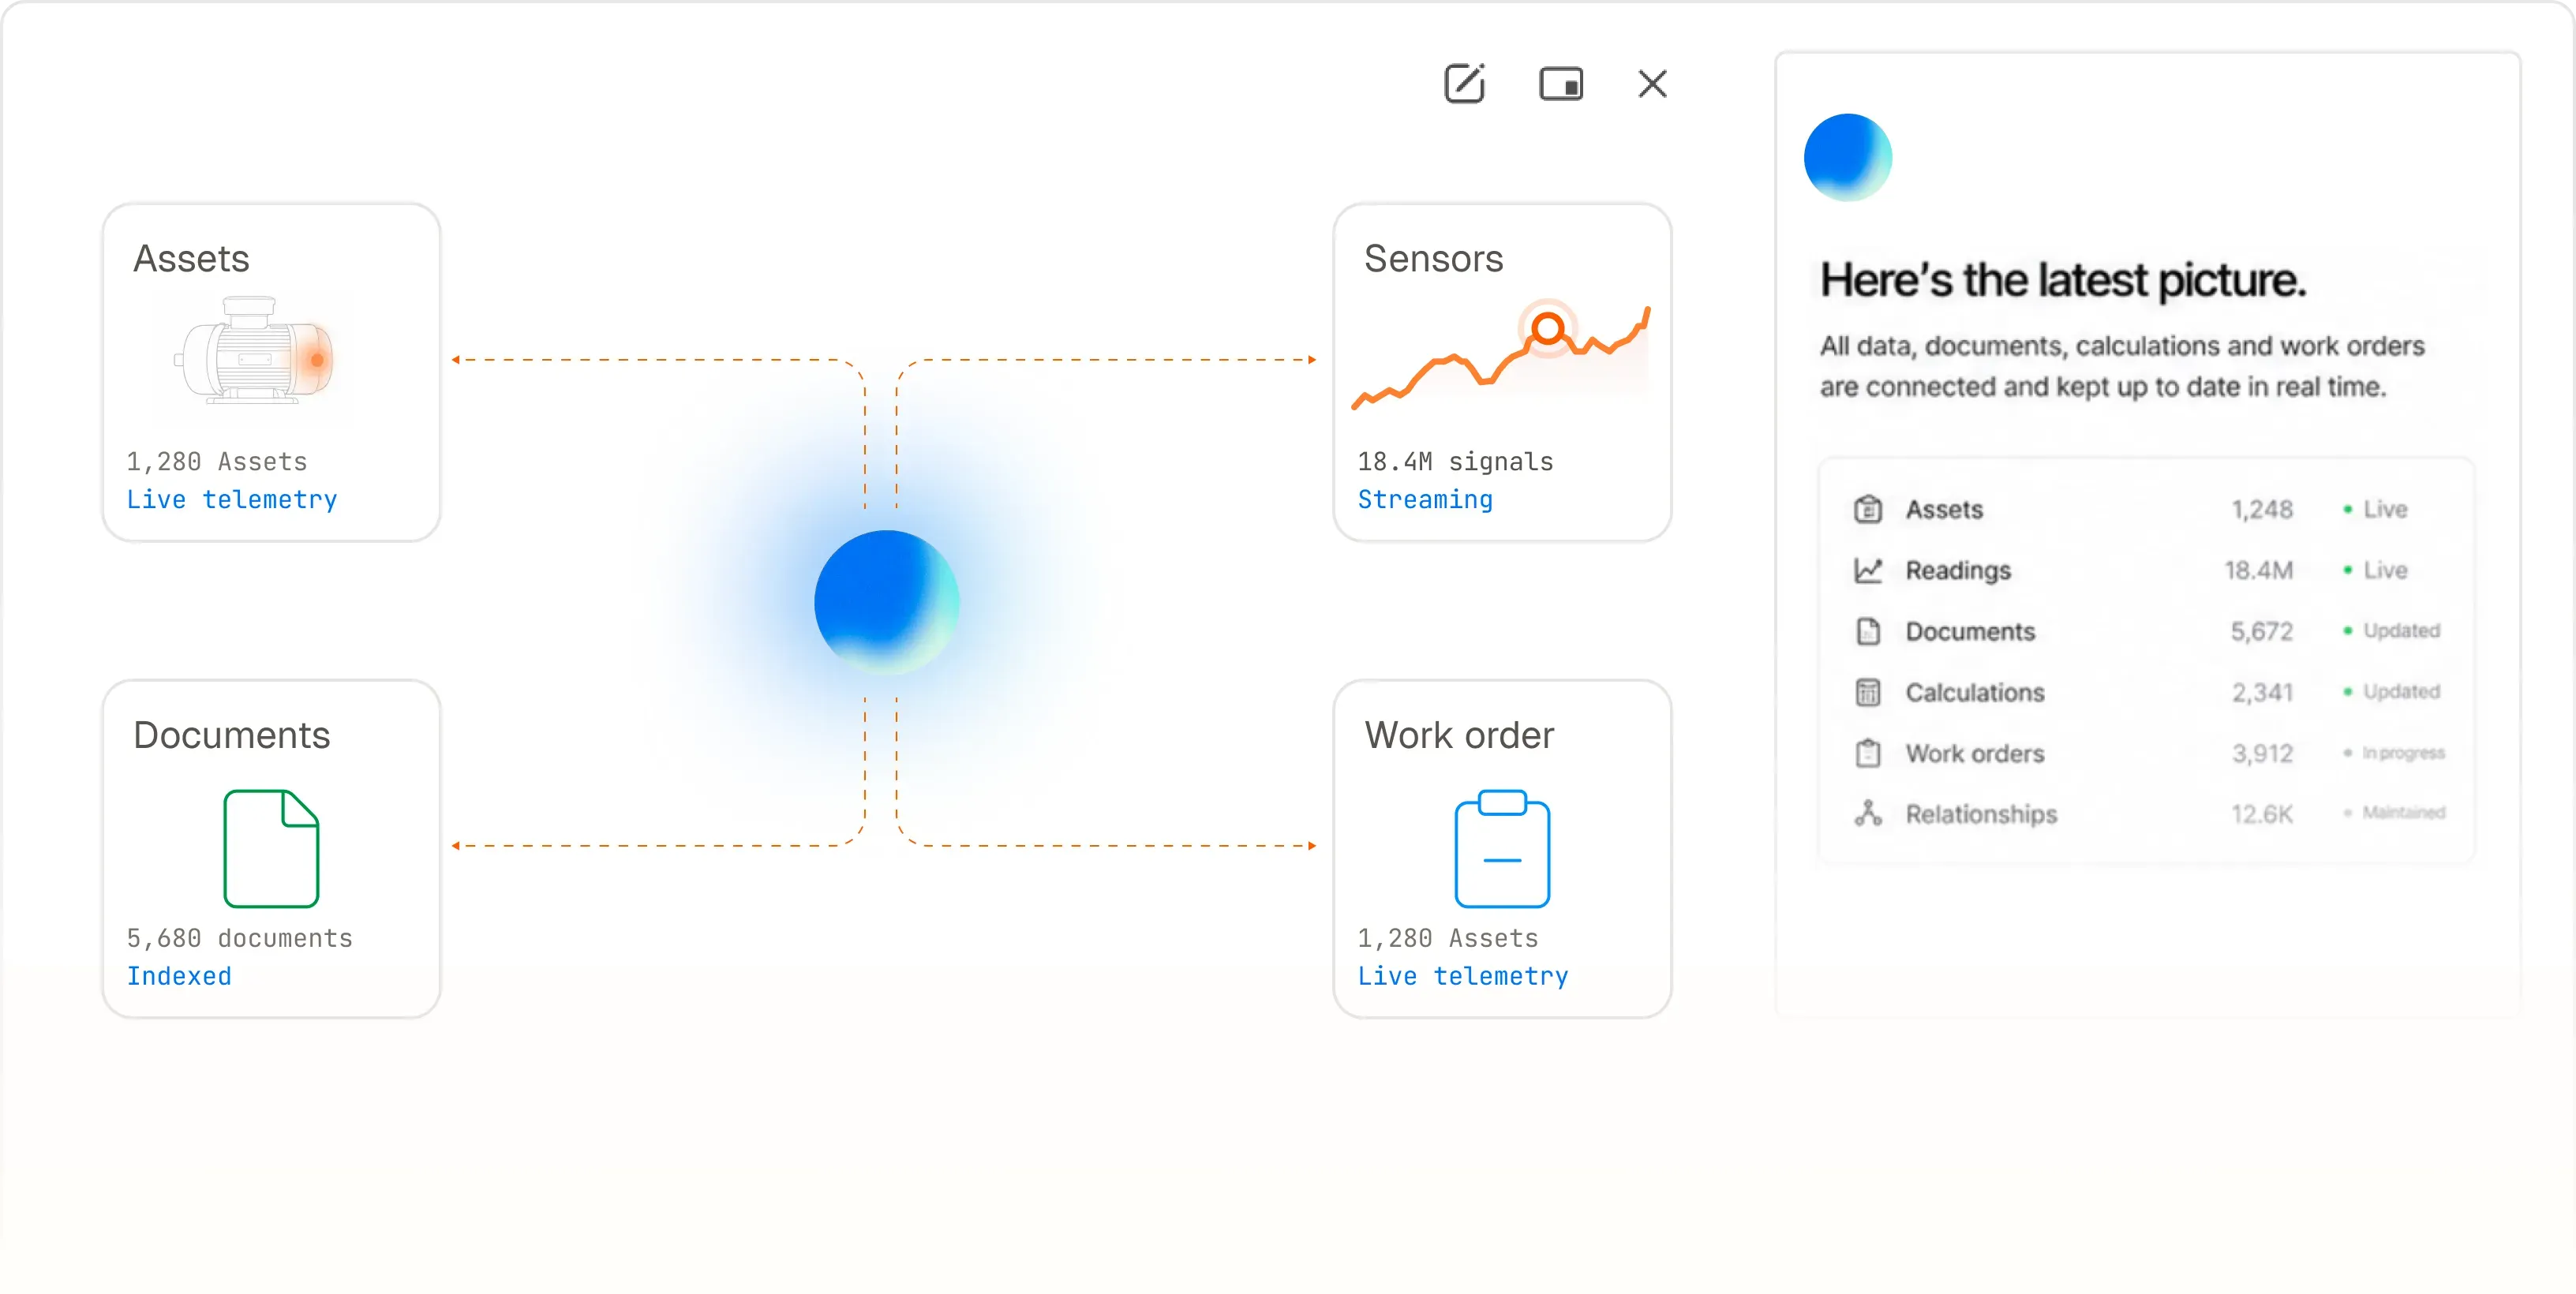Click the central glowing blue orb
The width and height of the screenshot is (2576, 1294).
click(886, 602)
